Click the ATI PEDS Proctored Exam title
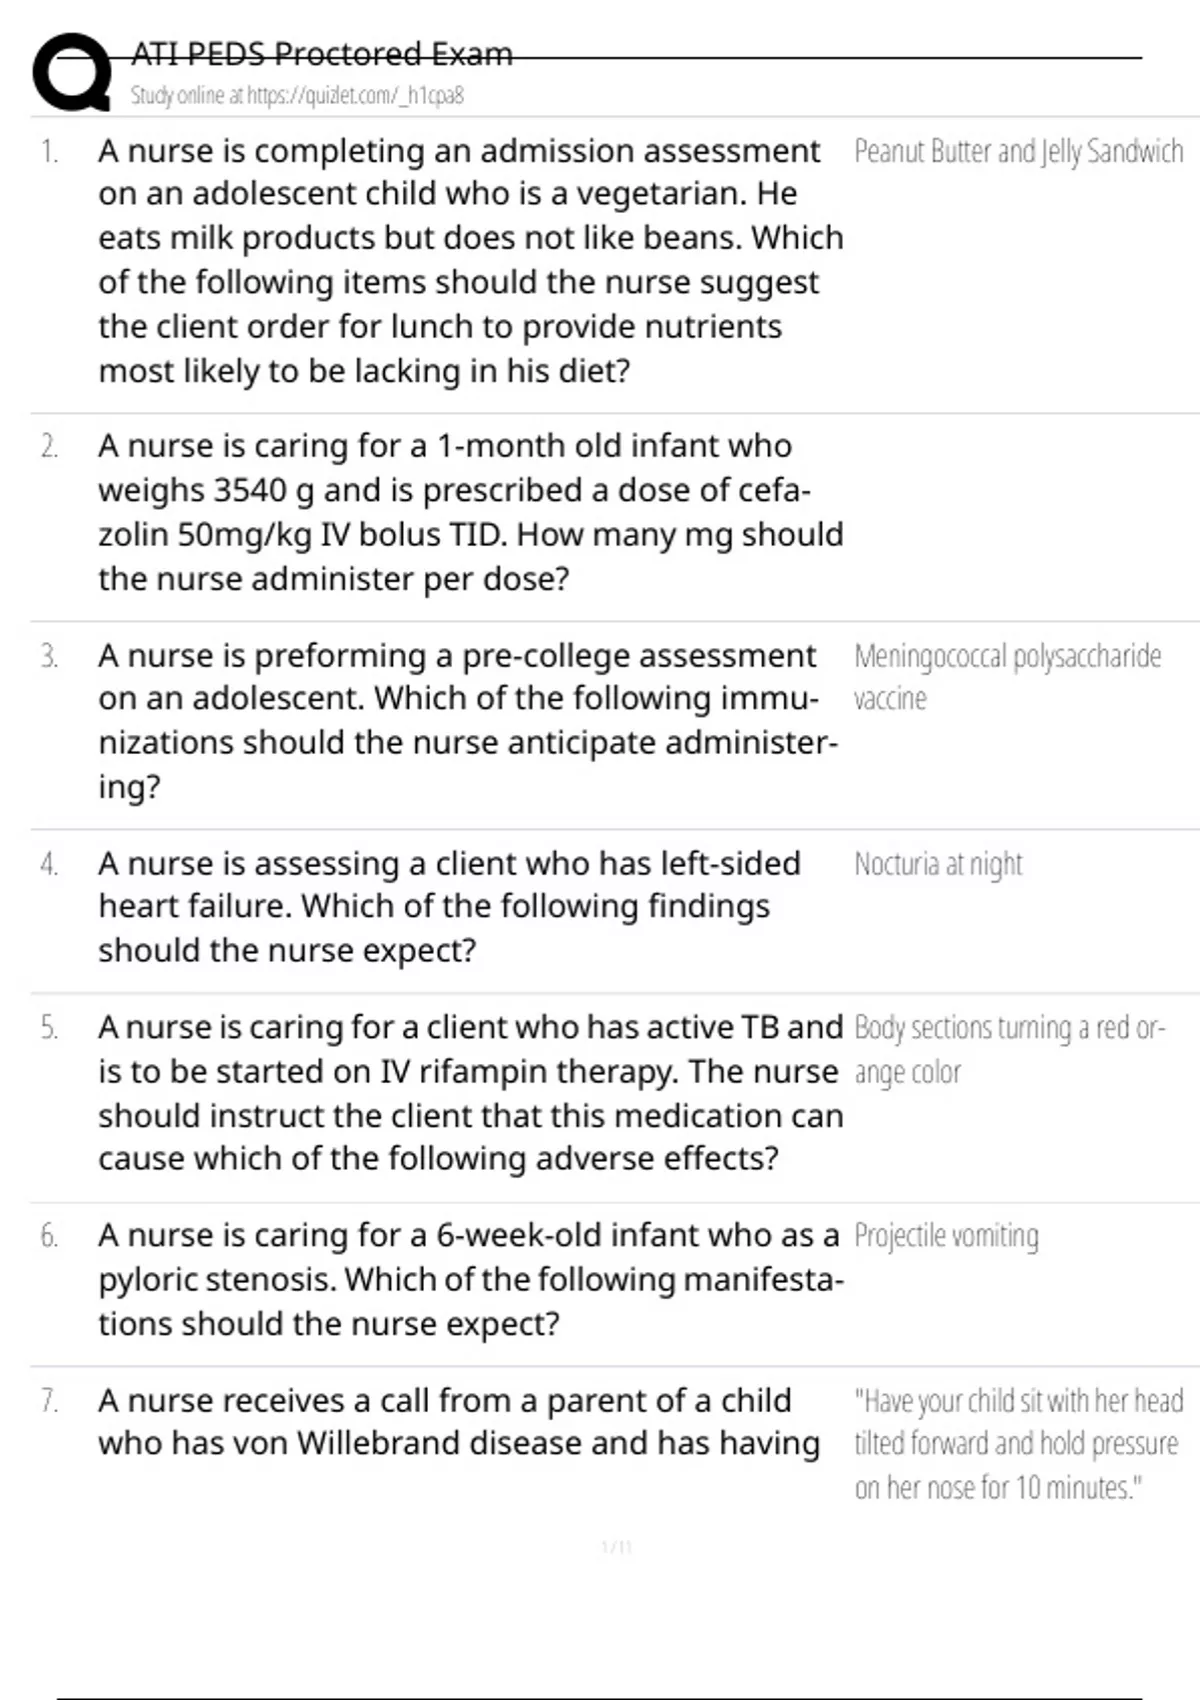This screenshot has height=1700, width=1200. click(322, 53)
